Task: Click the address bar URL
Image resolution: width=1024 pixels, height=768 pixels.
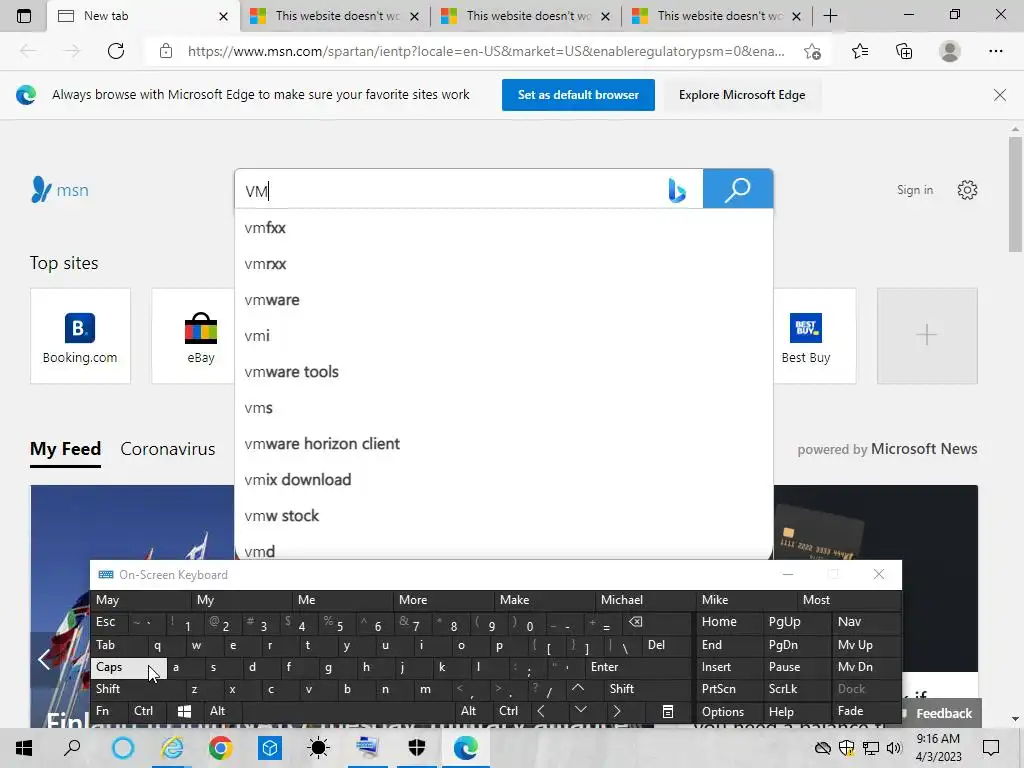Action: pyautogui.click(x=486, y=51)
